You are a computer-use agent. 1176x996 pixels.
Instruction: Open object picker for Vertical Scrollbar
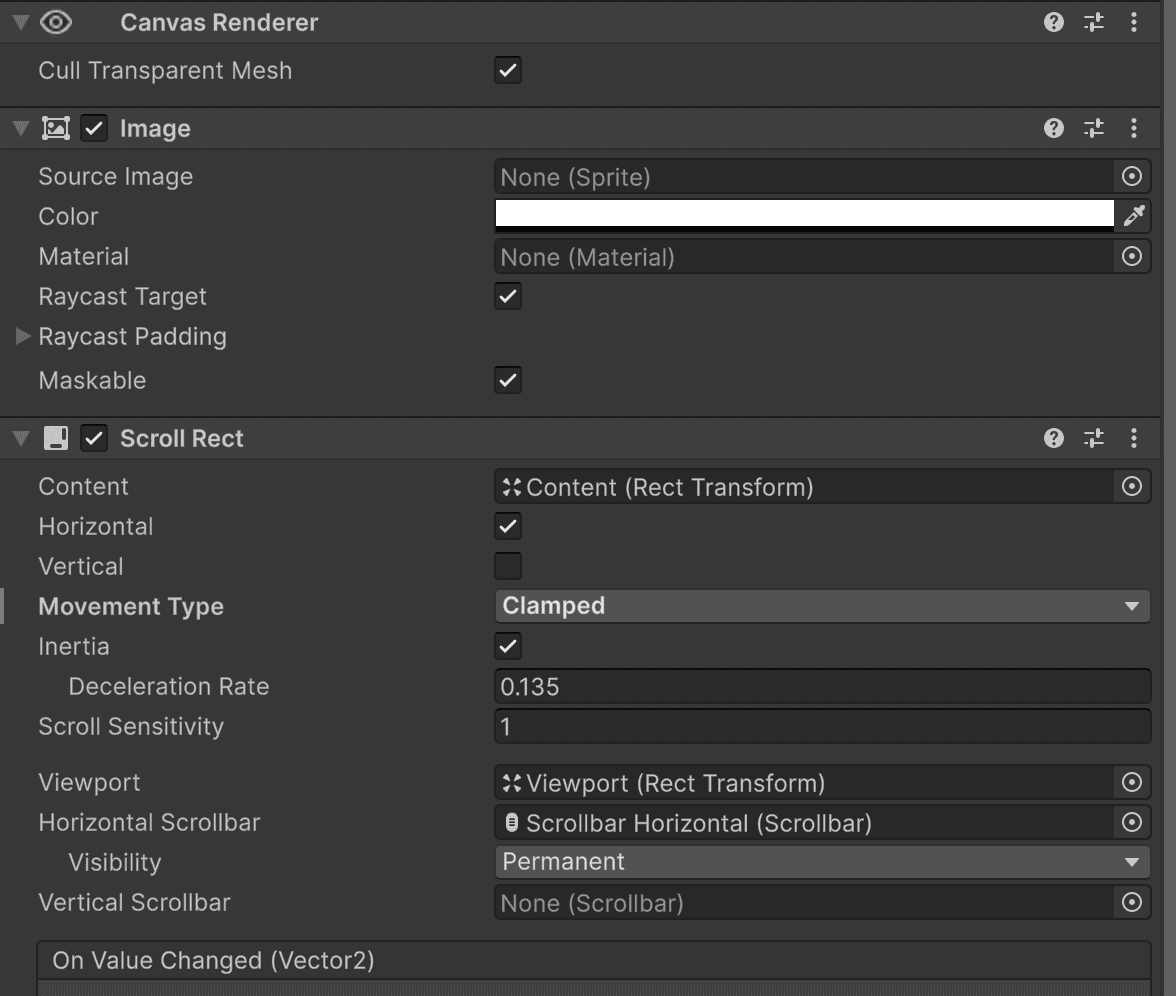(1132, 902)
